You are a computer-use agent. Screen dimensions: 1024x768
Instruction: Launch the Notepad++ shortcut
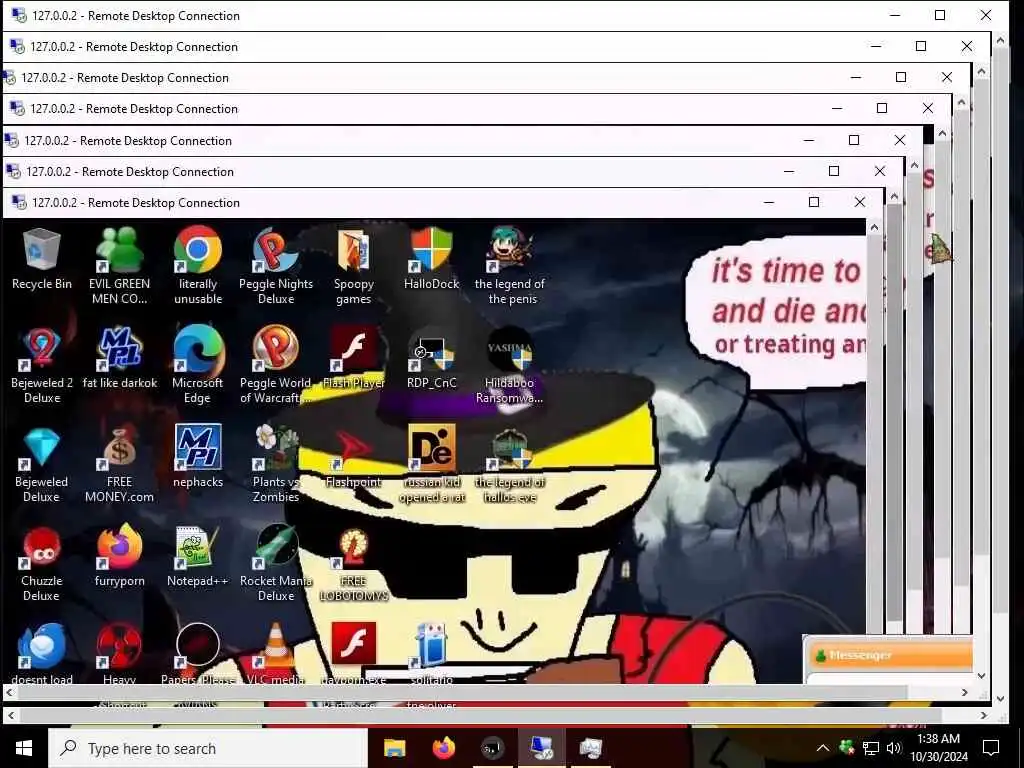coord(198,557)
